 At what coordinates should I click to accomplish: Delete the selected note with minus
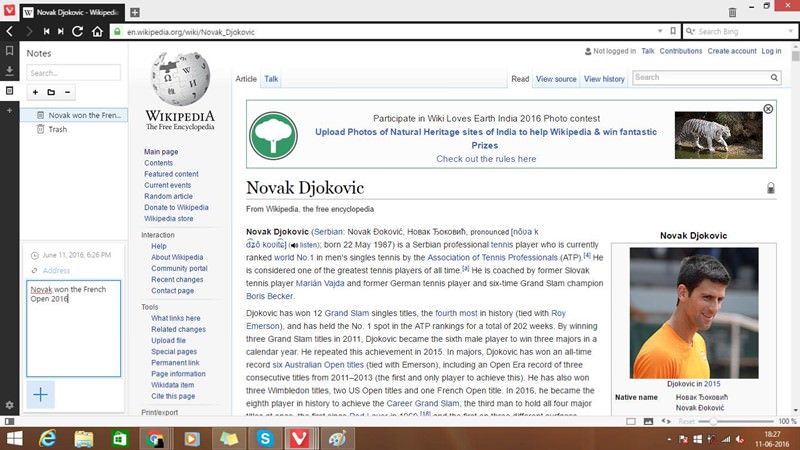point(67,92)
